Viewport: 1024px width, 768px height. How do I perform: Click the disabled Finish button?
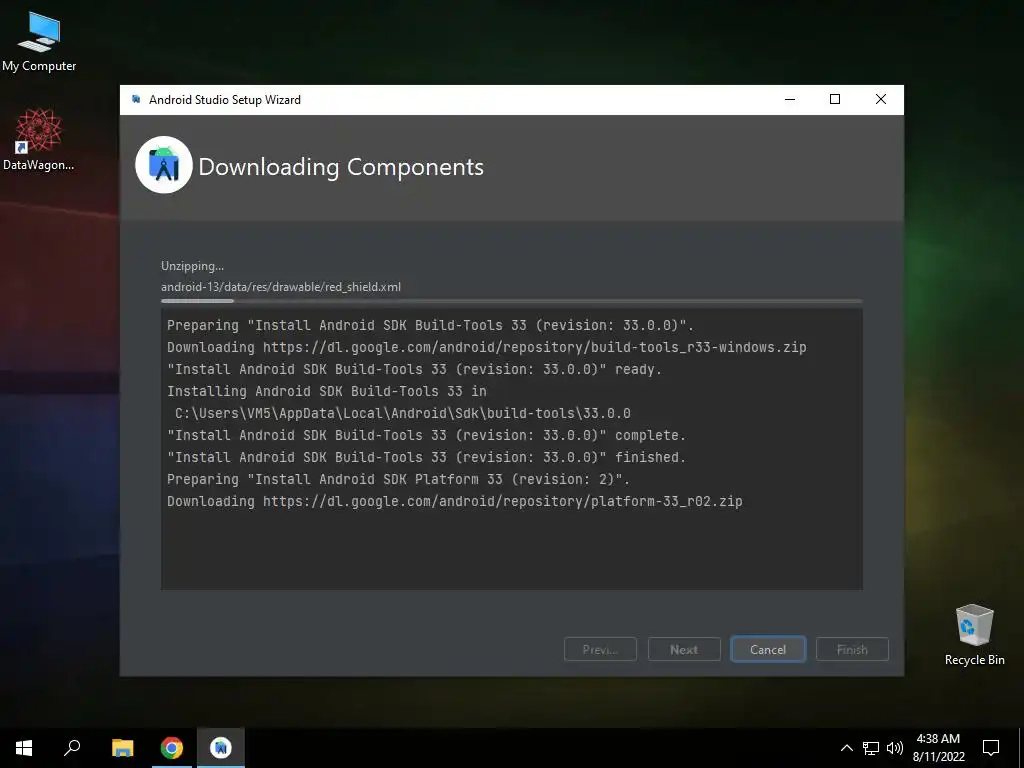(852, 649)
